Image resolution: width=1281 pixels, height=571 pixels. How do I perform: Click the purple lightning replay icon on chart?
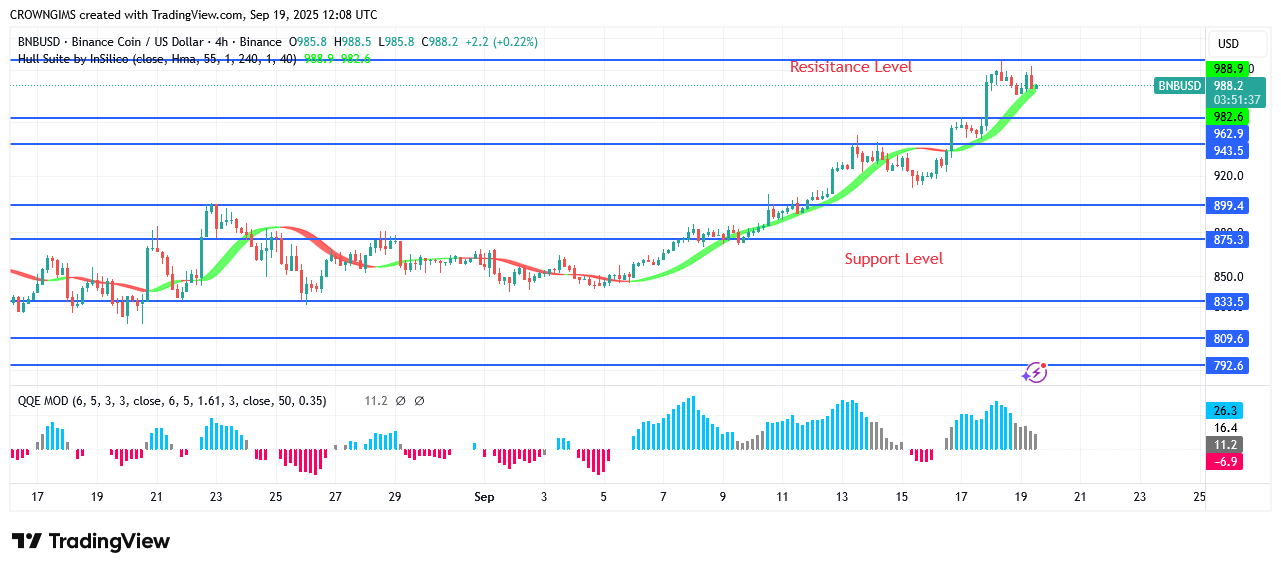1035,373
